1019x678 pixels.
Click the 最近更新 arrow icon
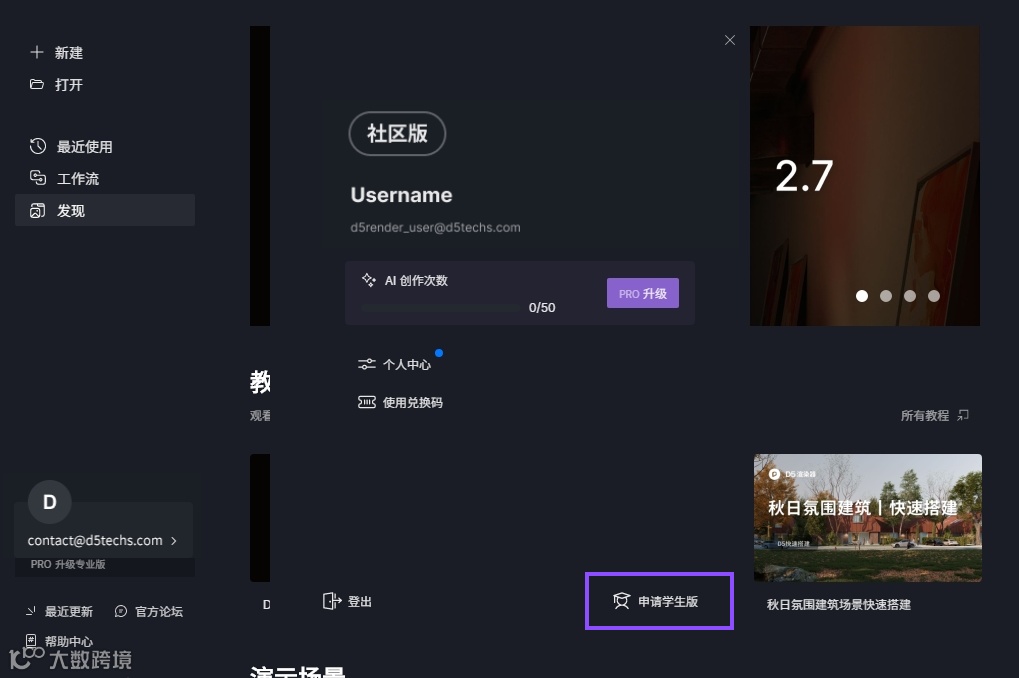31,611
